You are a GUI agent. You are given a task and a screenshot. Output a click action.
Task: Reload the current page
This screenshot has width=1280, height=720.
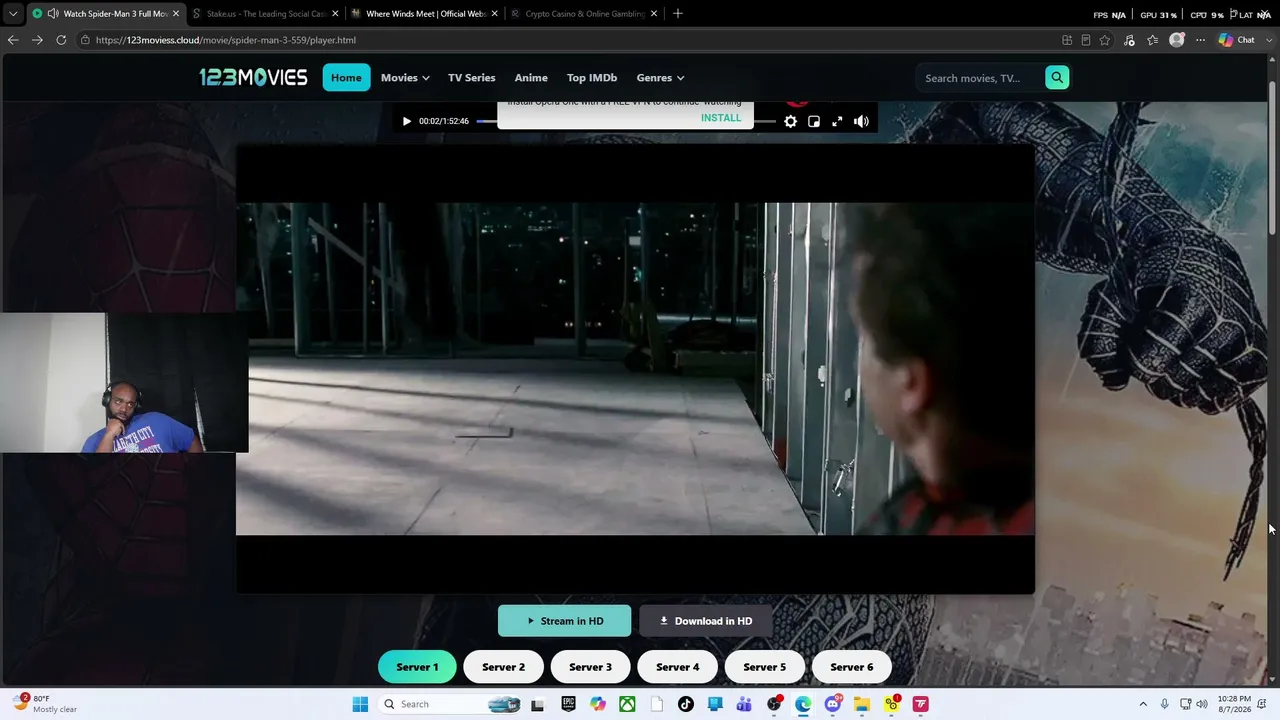coord(61,40)
